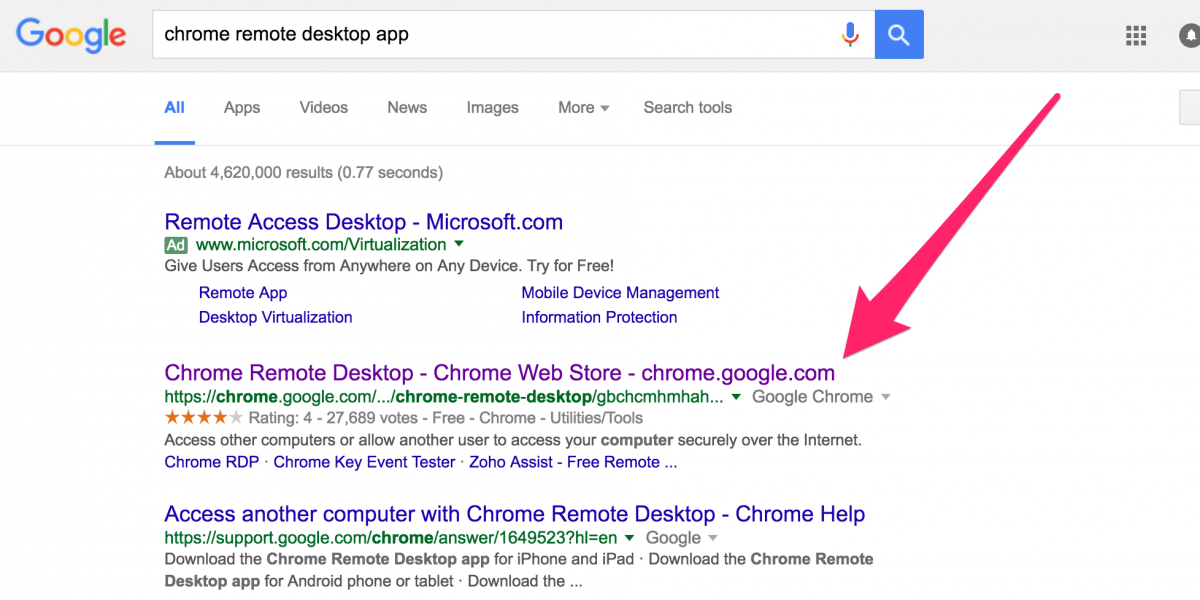Screen dimensions: 1200x600
Task: Switch to the News tab
Action: tap(407, 108)
